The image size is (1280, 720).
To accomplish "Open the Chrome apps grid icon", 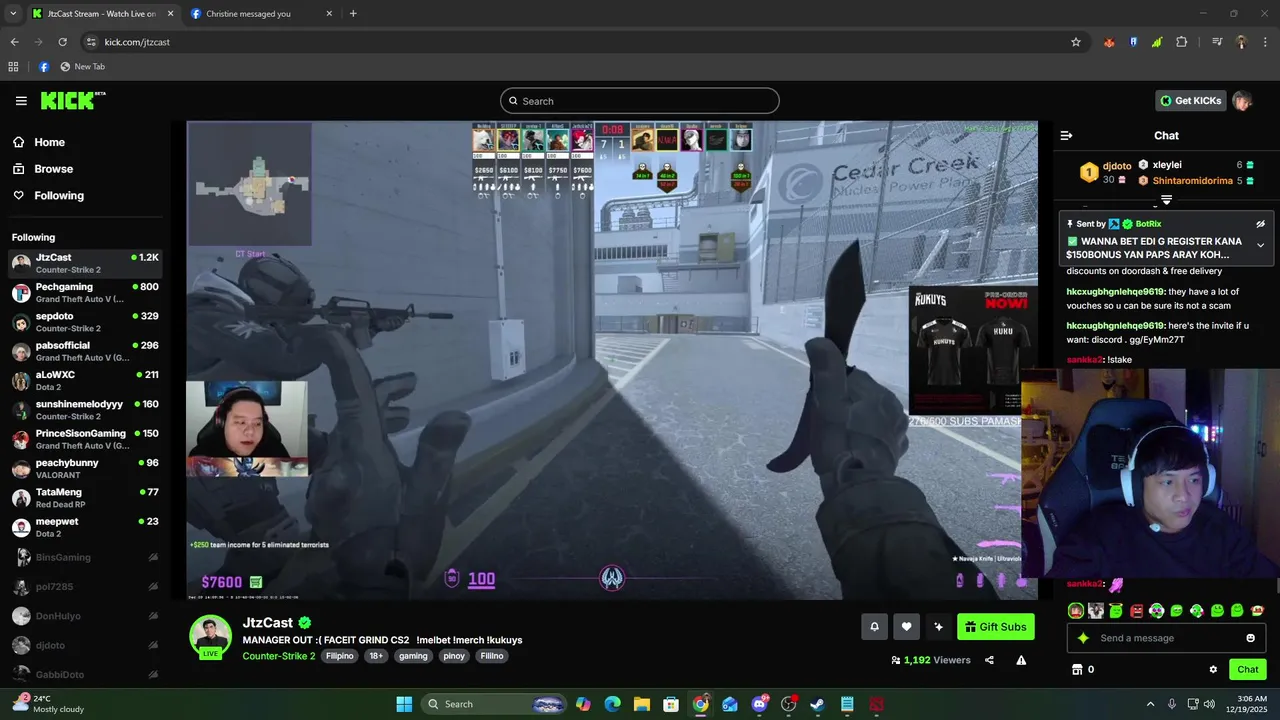I will pyautogui.click(x=13, y=67).
